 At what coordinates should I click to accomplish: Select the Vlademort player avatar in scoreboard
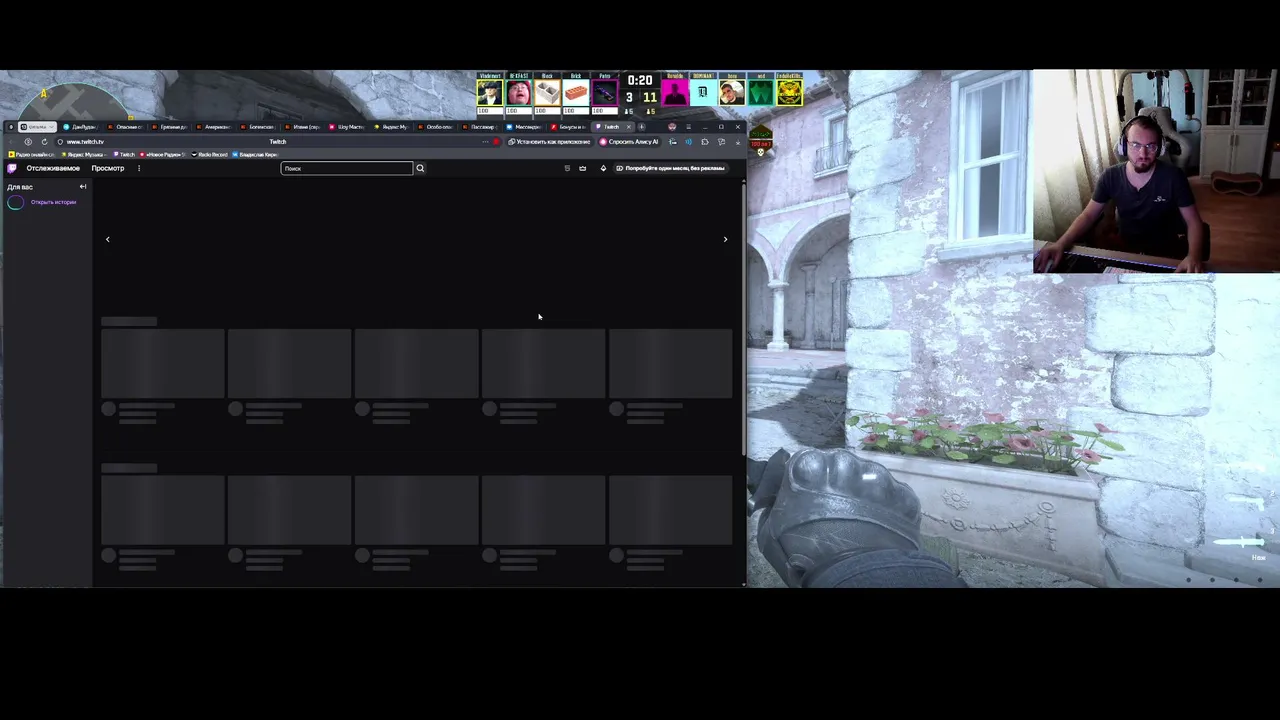click(x=489, y=93)
